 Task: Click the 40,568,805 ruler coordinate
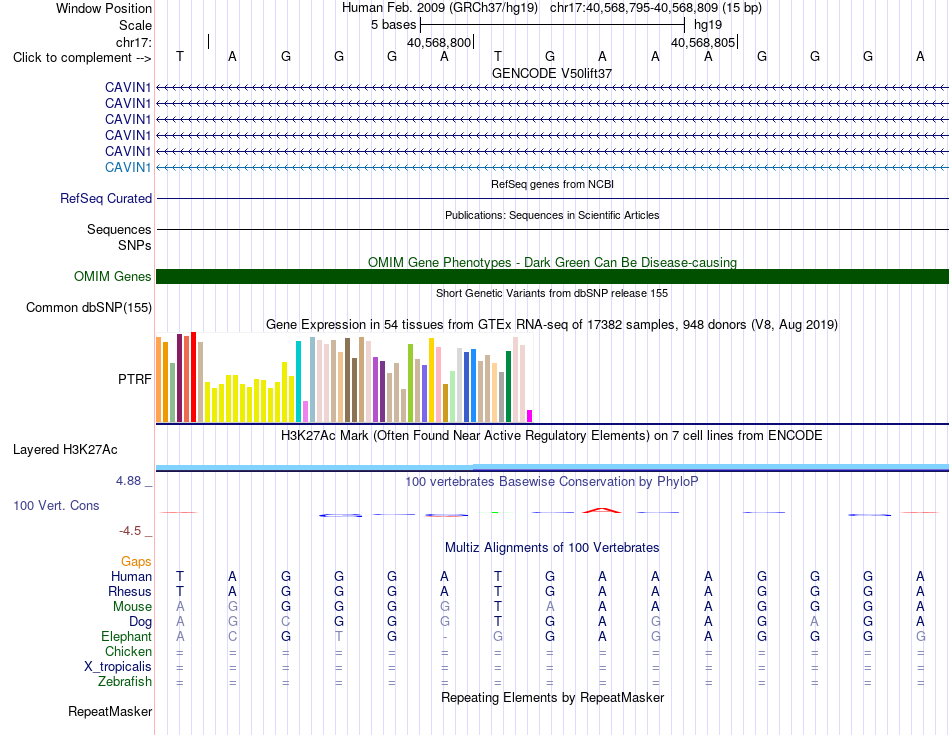703,42
